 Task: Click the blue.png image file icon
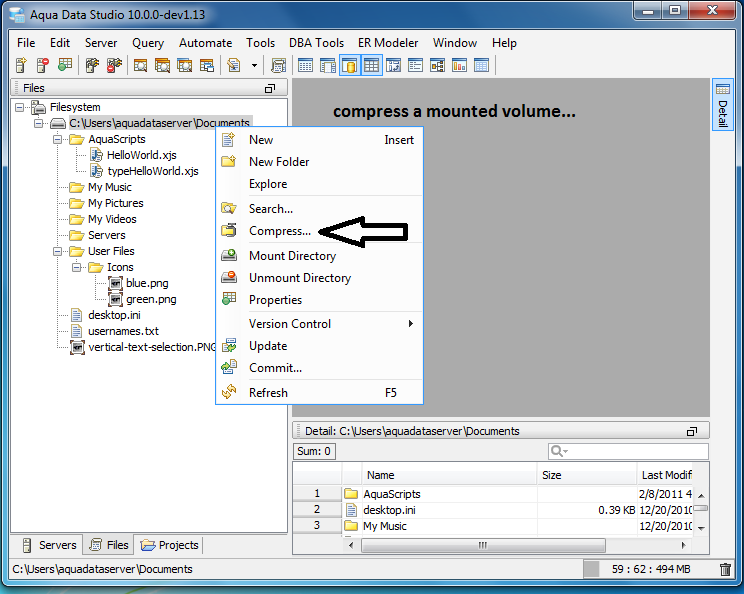pos(116,283)
